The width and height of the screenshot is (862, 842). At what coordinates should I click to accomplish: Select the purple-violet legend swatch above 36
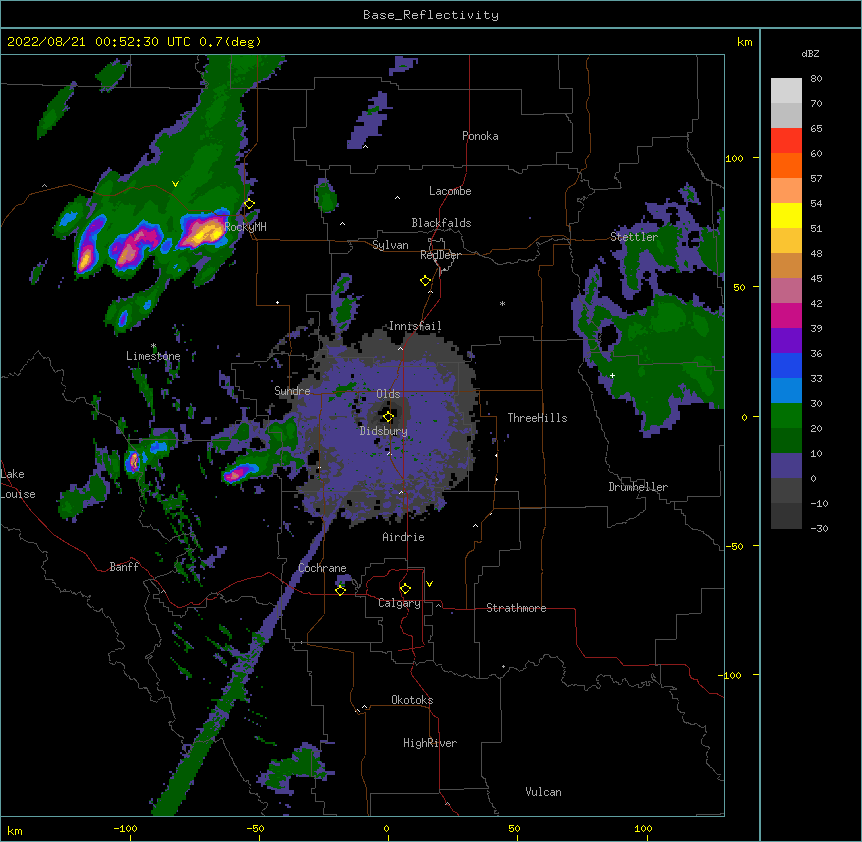pos(786,341)
